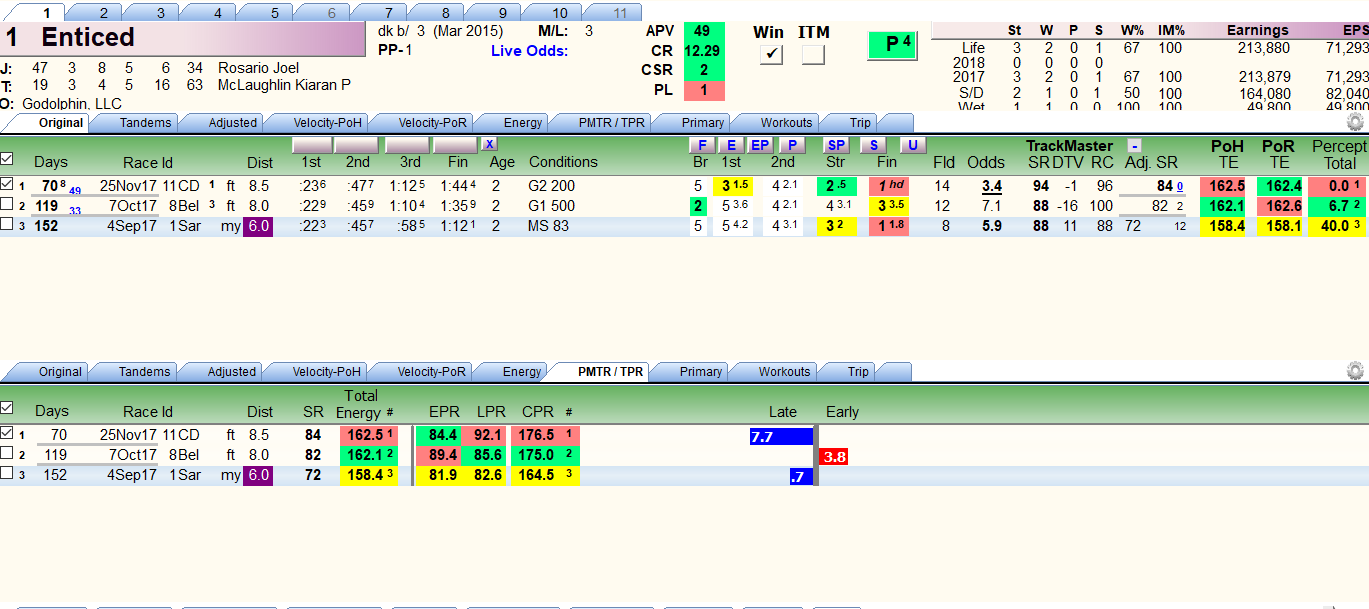Click owner name Godolphin, LLC
This screenshot has height=609, width=1369.
pos(72,103)
